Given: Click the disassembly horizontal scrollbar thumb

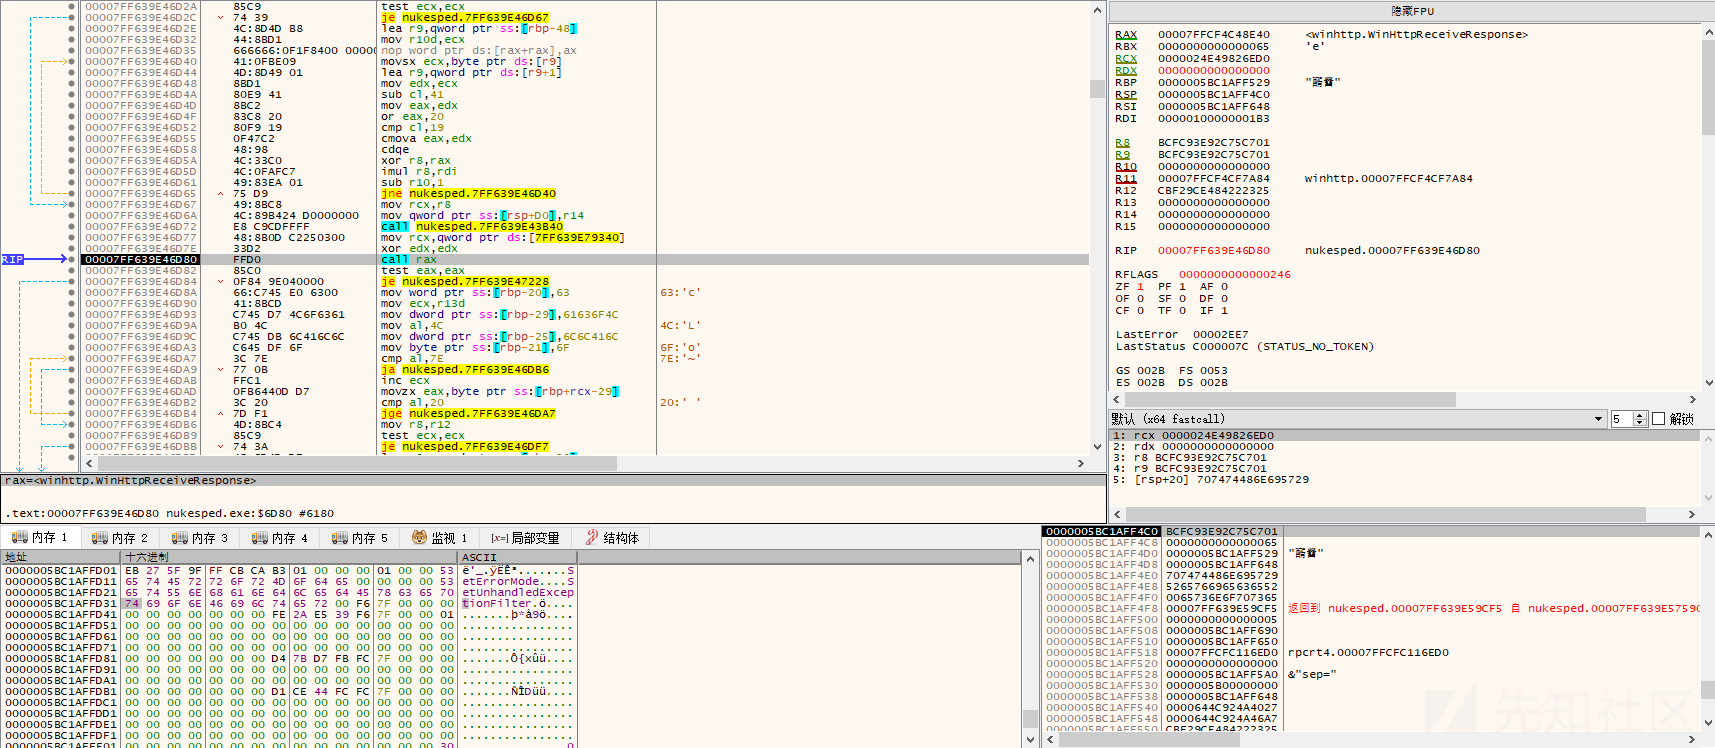Looking at the screenshot, I should pos(358,464).
